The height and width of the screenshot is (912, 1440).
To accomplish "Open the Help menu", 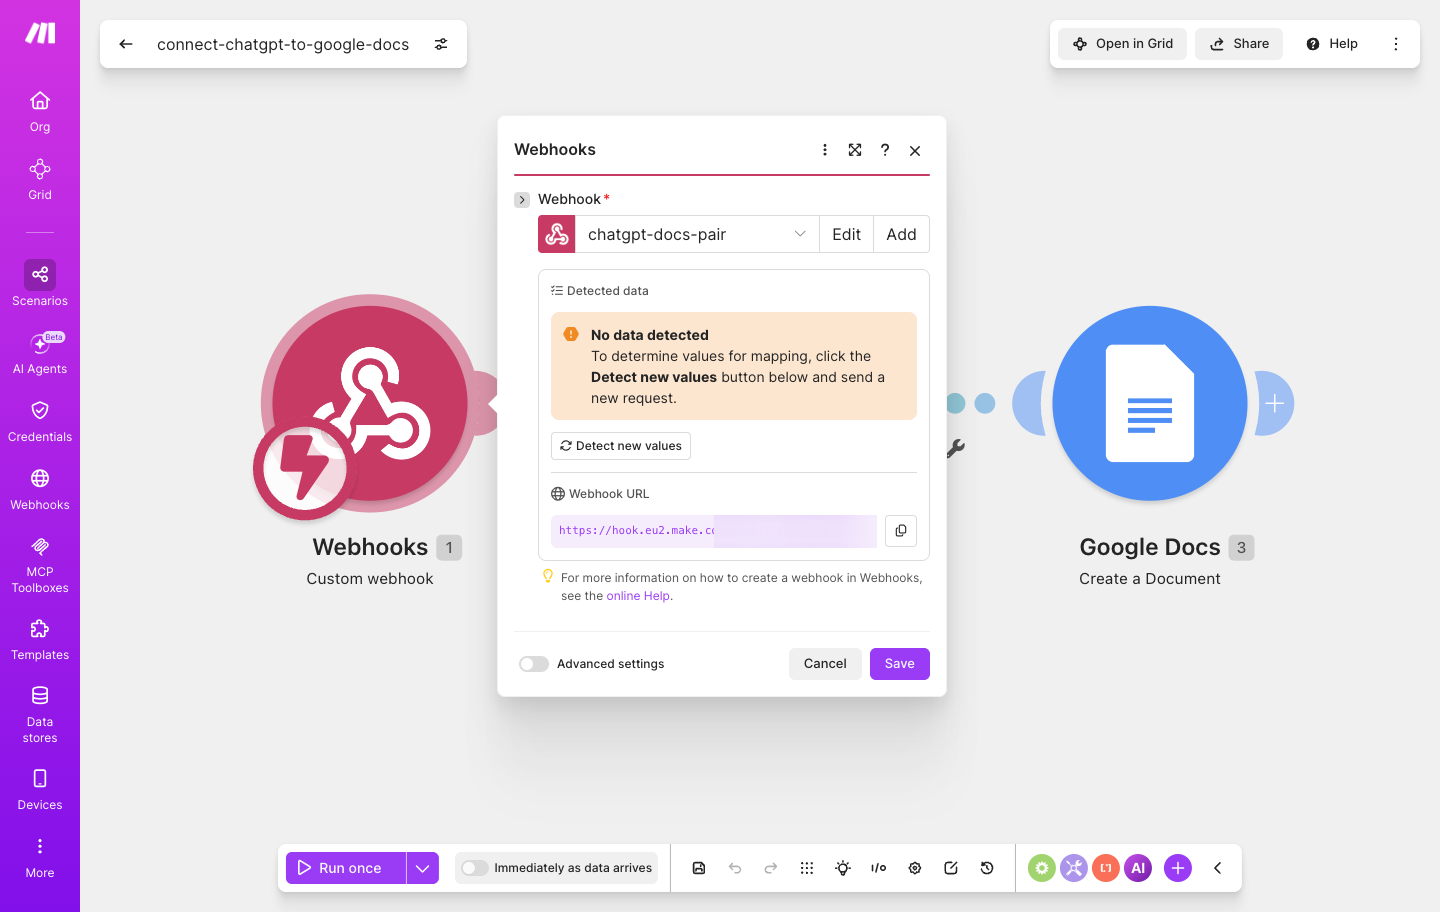I will tap(1332, 44).
